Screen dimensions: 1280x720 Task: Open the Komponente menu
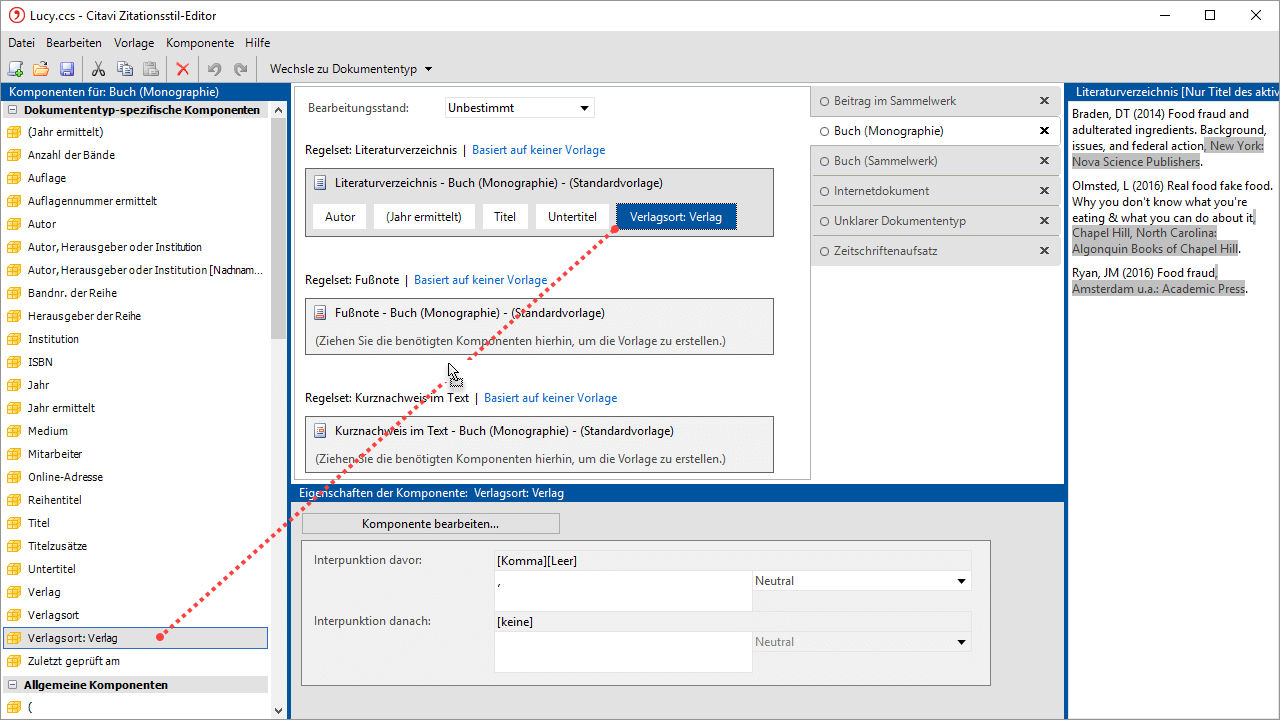pyautogui.click(x=199, y=43)
